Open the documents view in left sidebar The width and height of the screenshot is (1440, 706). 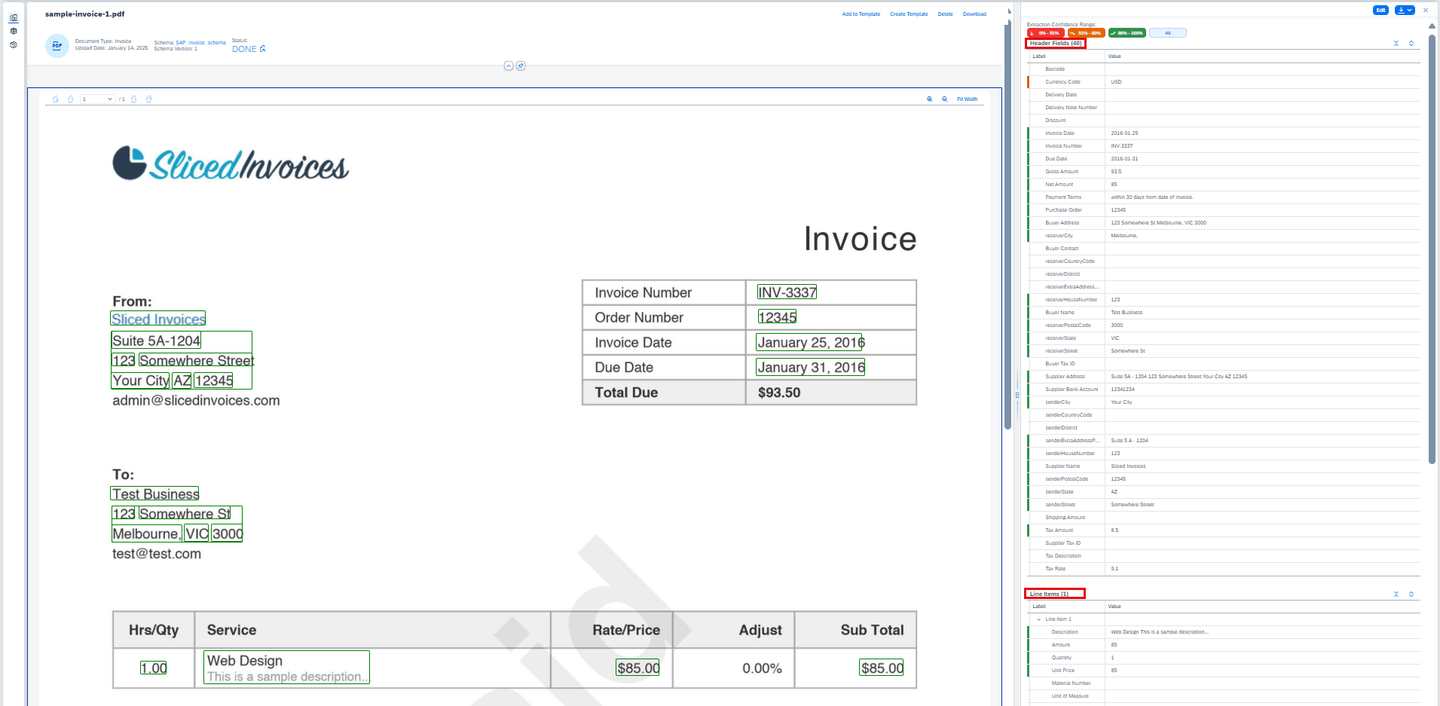(x=13, y=18)
